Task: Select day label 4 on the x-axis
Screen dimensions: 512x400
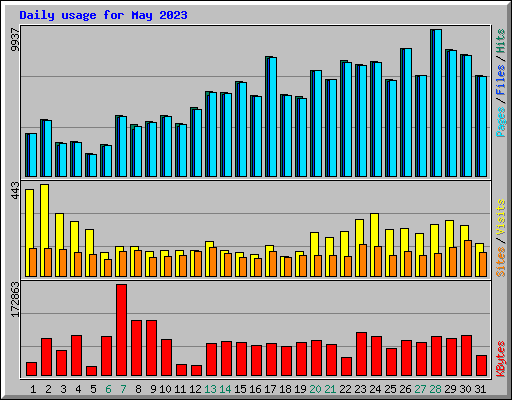Action: coord(78,389)
